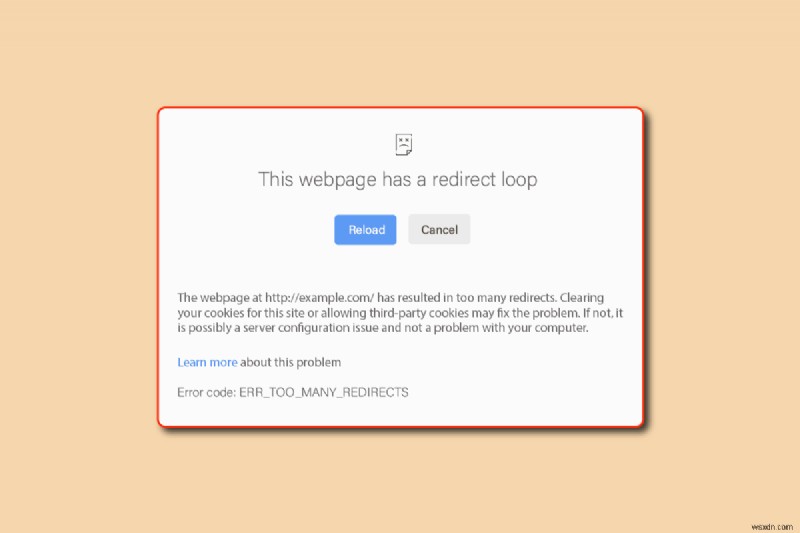Click the Cancel button
This screenshot has height=533, width=800.
pyautogui.click(x=439, y=230)
